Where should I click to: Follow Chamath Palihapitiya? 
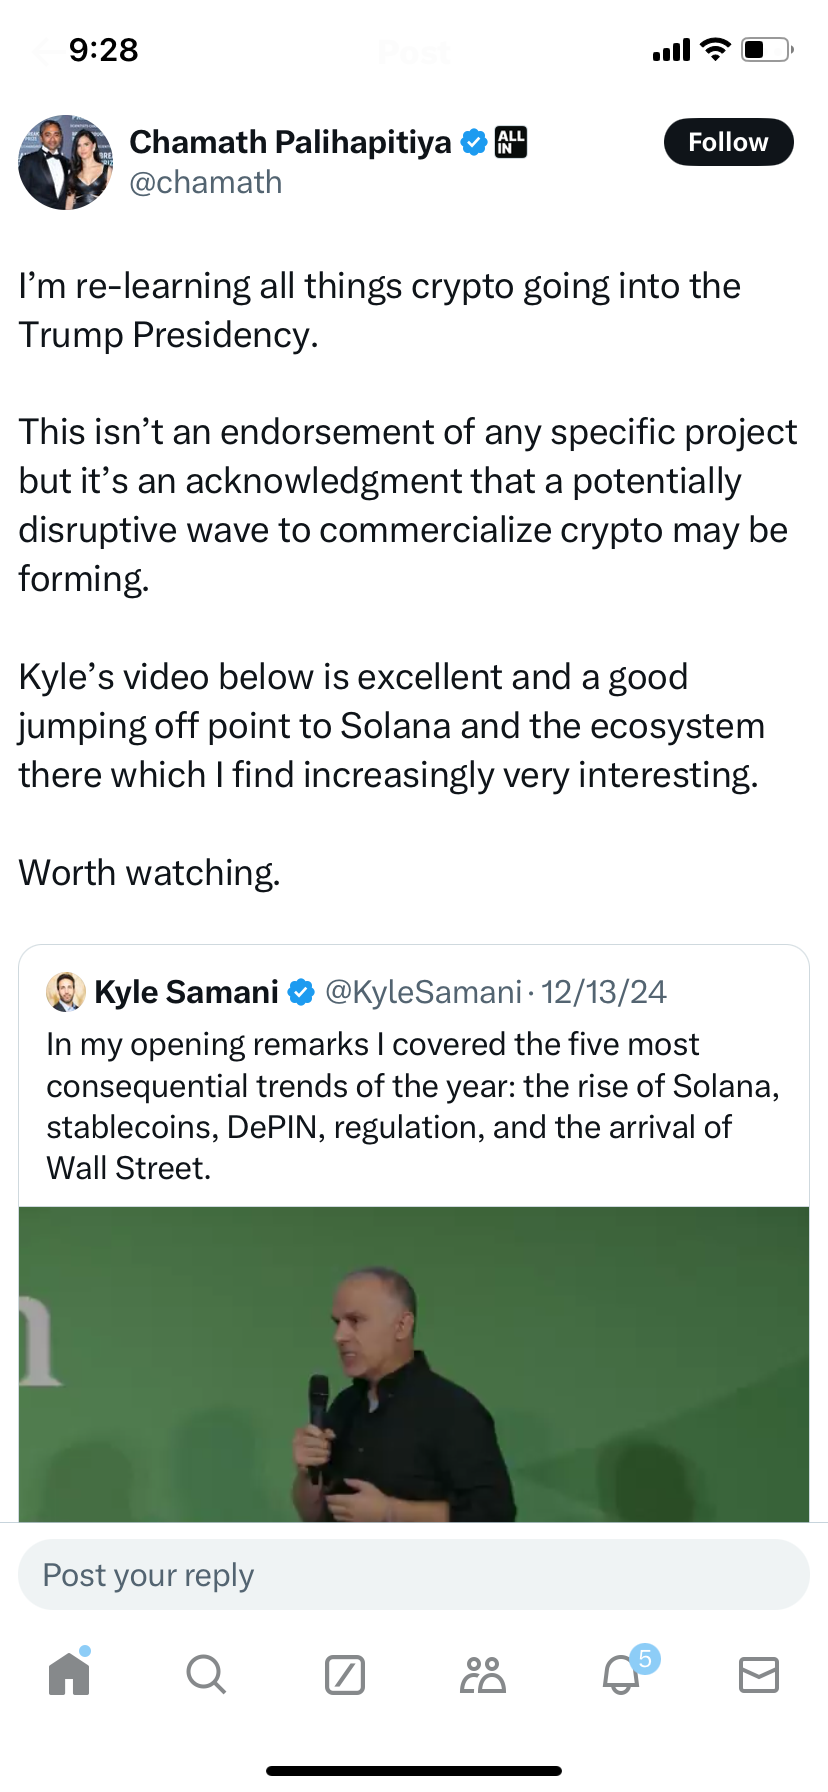728,142
